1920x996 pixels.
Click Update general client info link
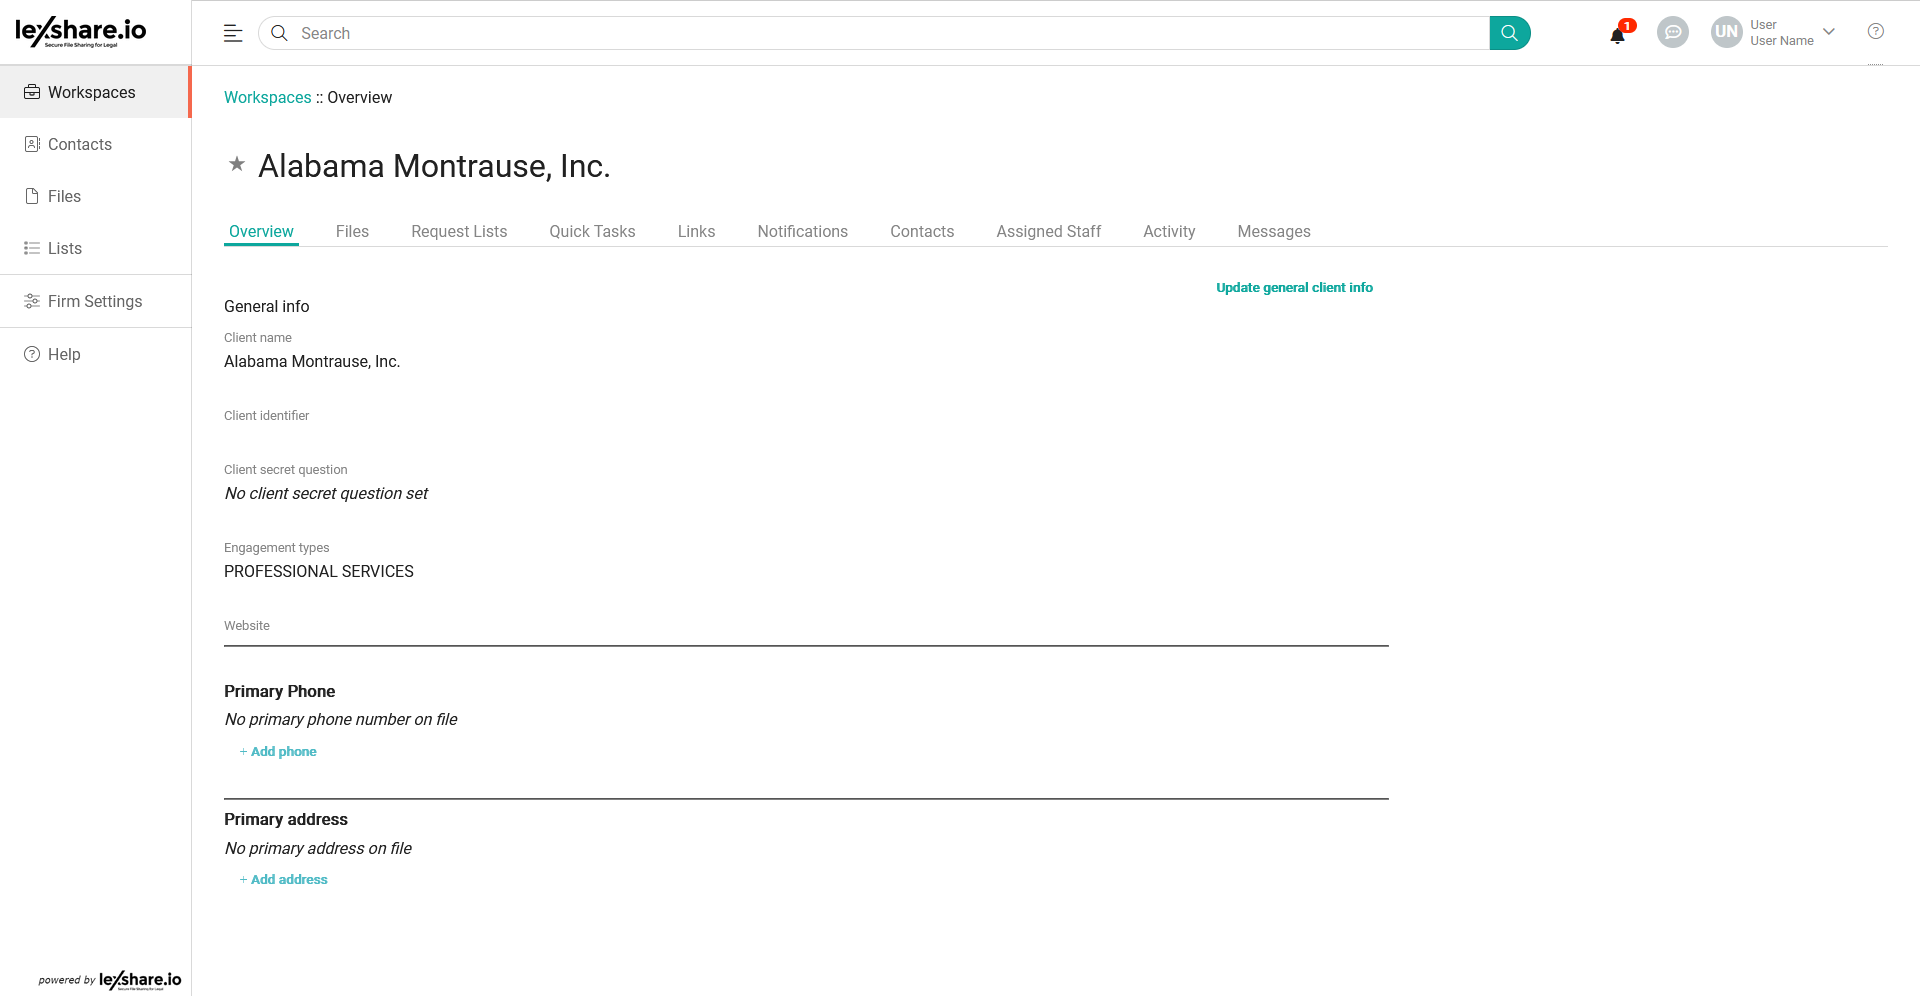pos(1294,287)
